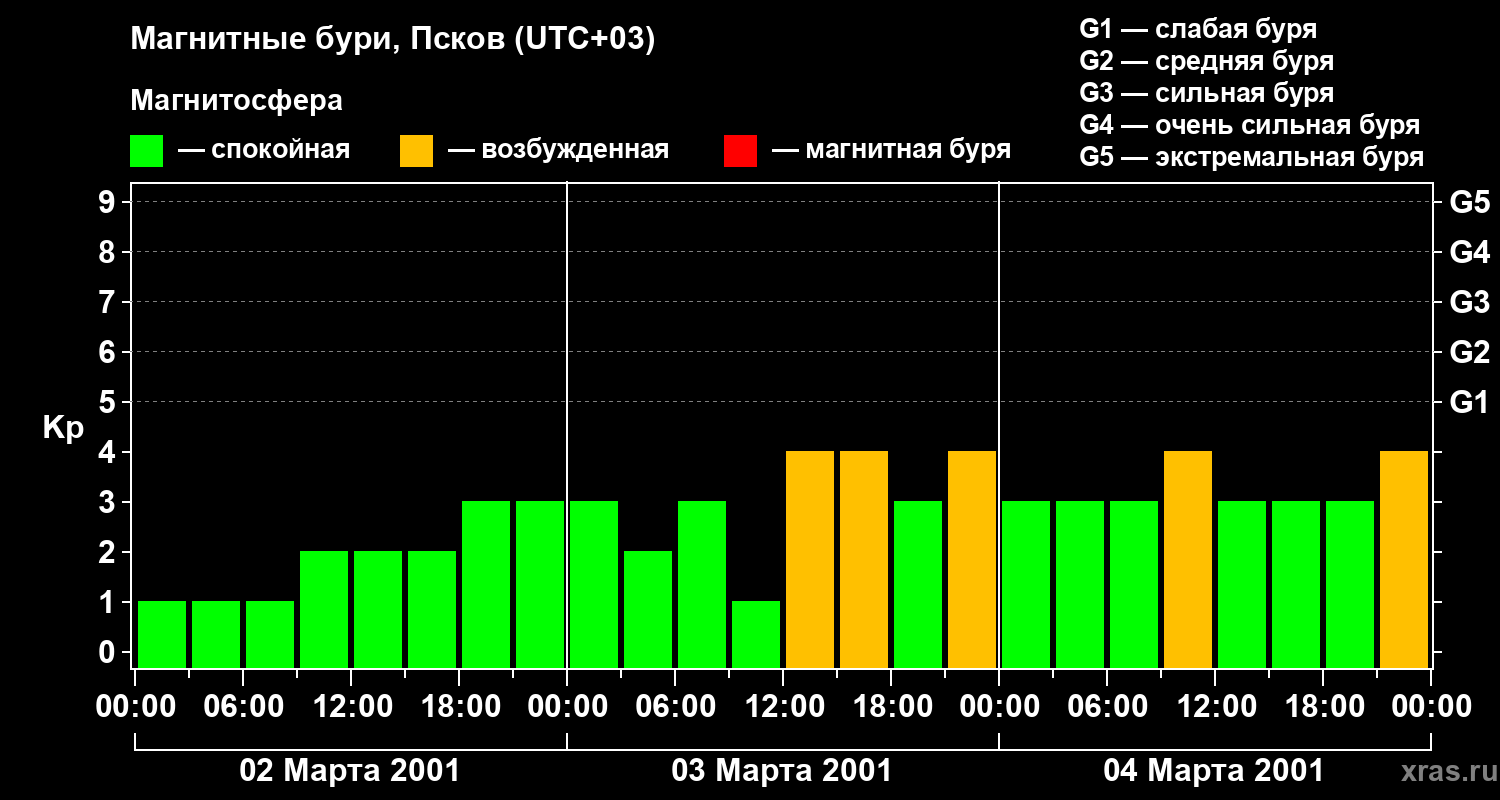Select the '18:00' time label above 04 Марта 2001
The width and height of the screenshot is (1500, 800).
[x=1323, y=707]
